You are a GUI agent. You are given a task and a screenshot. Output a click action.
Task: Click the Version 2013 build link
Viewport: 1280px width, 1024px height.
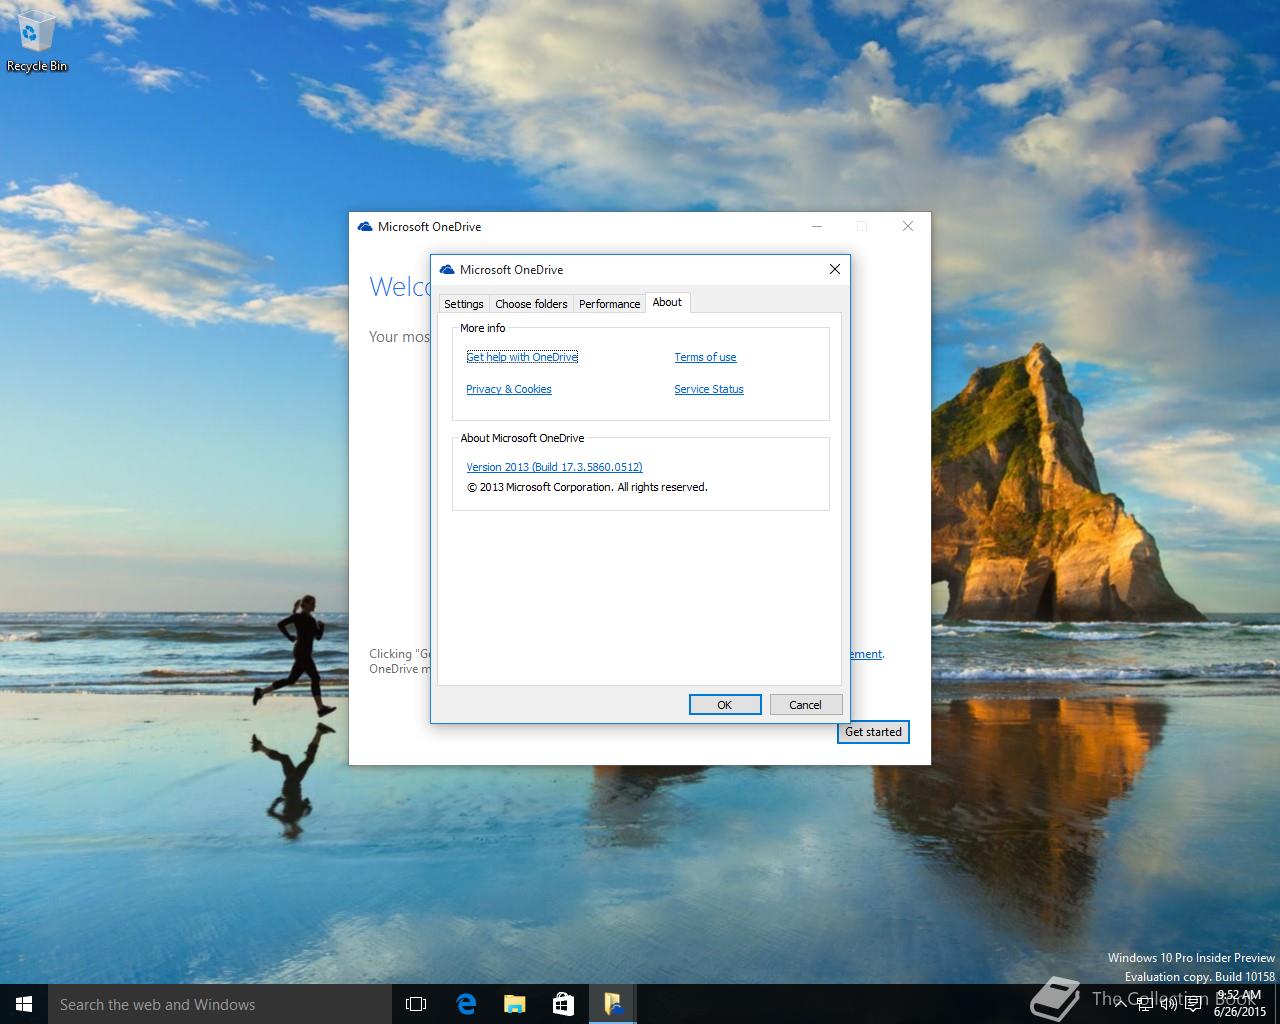pyautogui.click(x=554, y=467)
